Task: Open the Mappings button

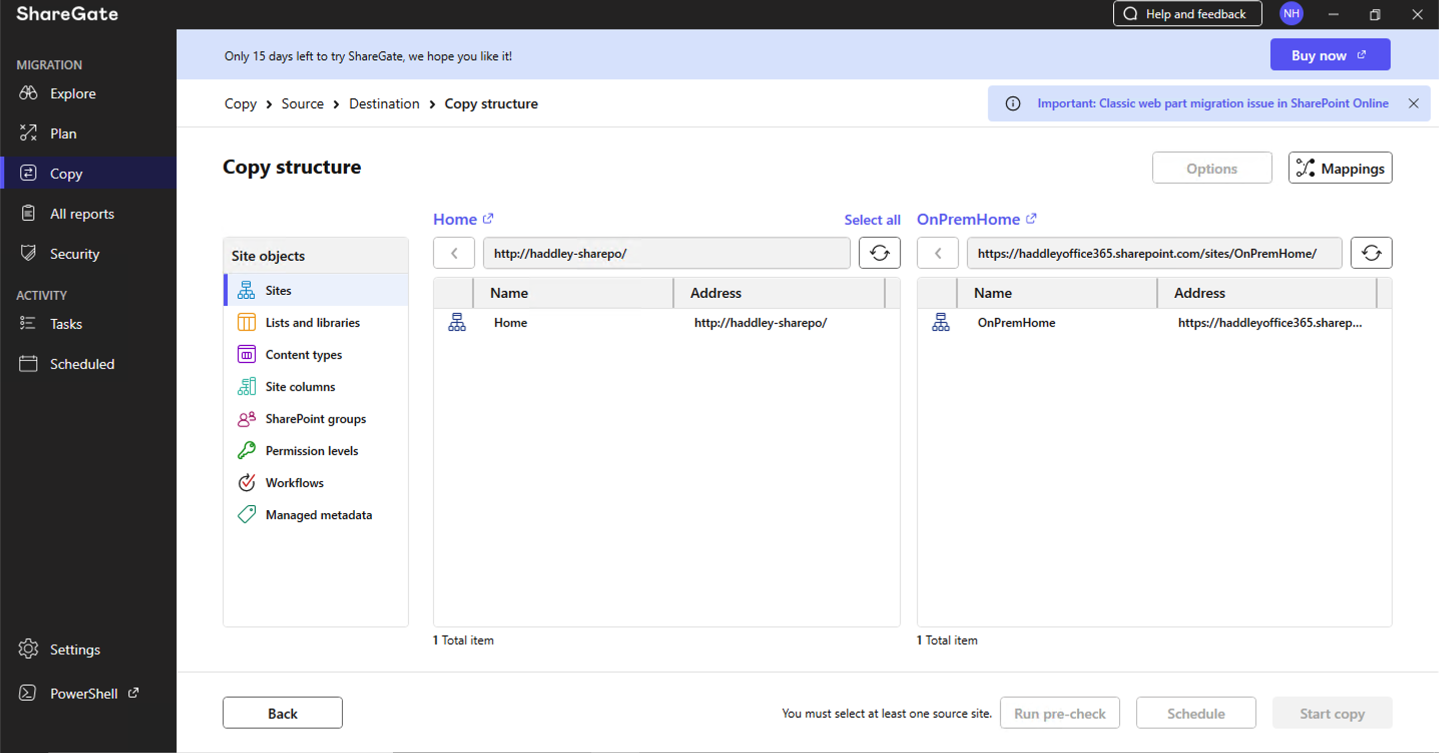Action: (1340, 168)
